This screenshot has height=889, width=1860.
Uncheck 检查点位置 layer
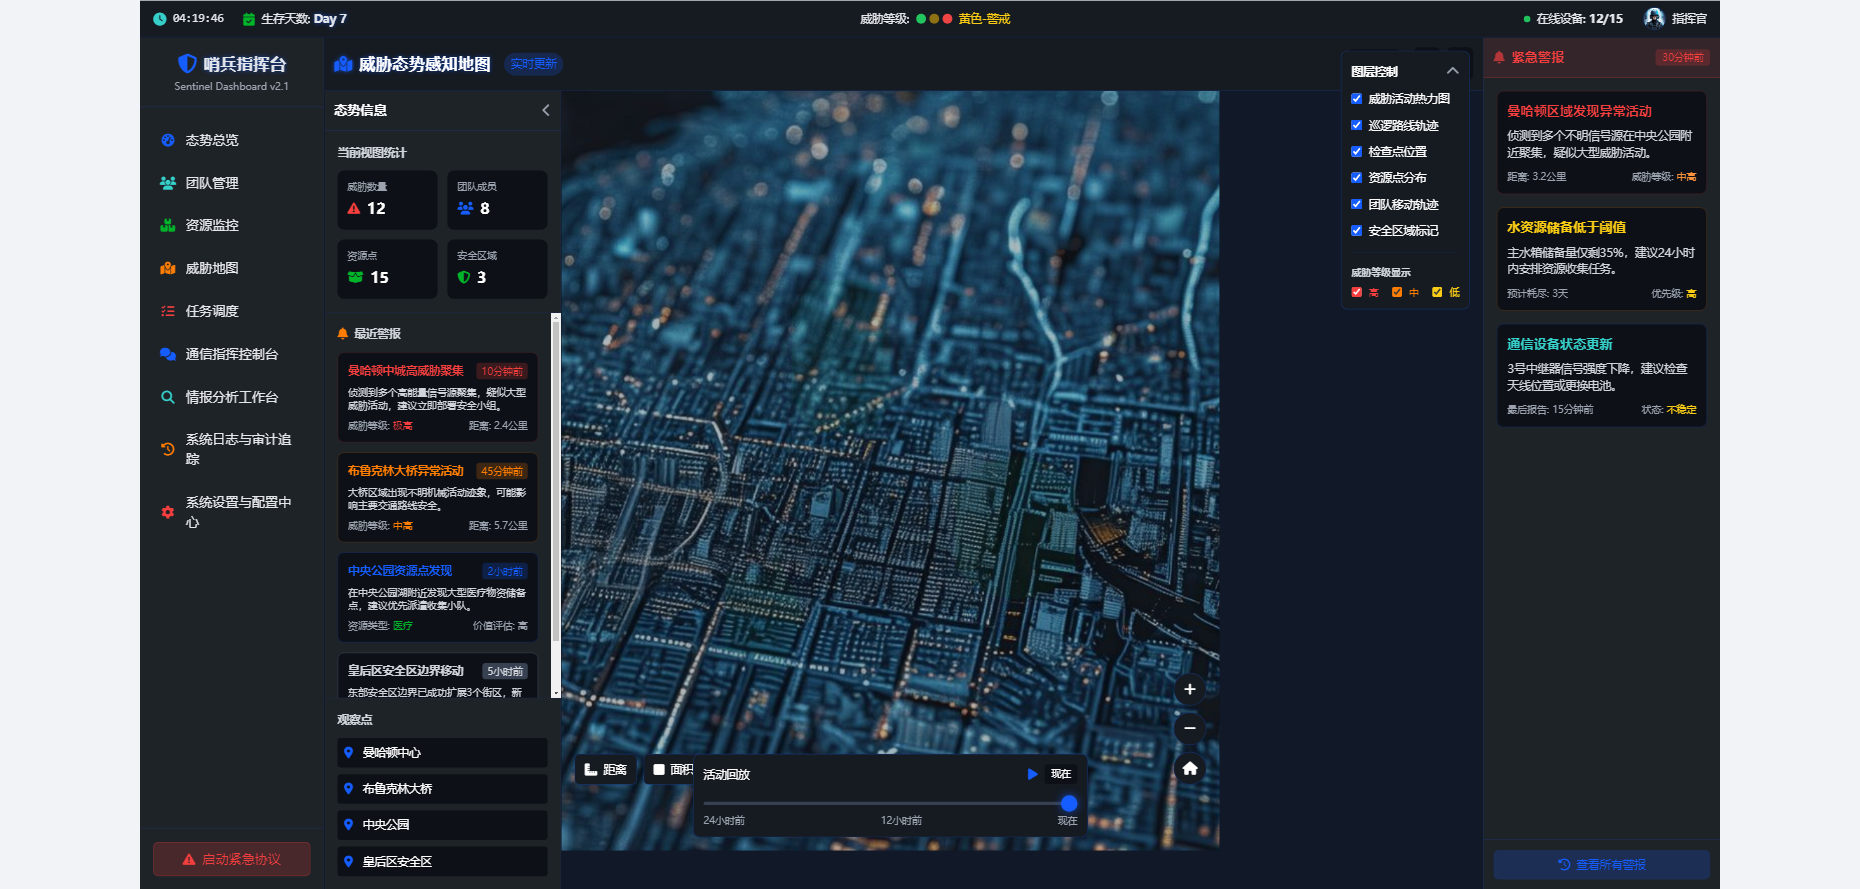[1357, 152]
